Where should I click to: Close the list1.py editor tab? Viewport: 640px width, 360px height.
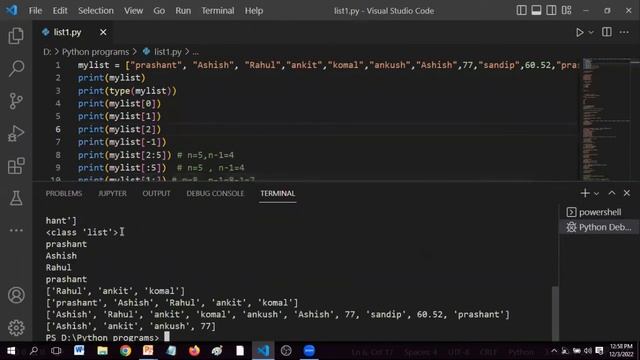pyautogui.click(x=103, y=32)
